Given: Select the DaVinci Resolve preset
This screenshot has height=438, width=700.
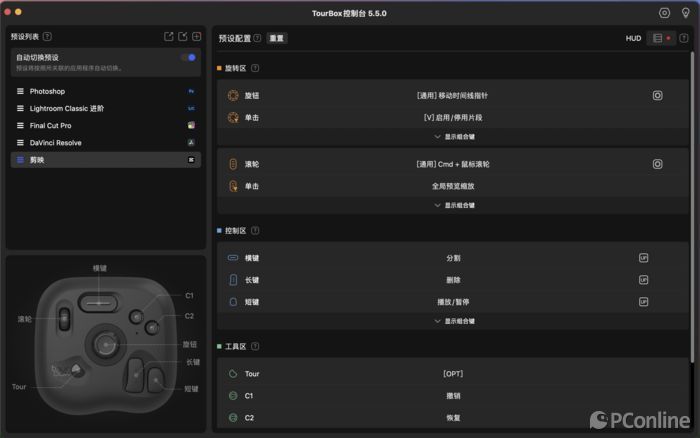Looking at the screenshot, I should 106,143.
